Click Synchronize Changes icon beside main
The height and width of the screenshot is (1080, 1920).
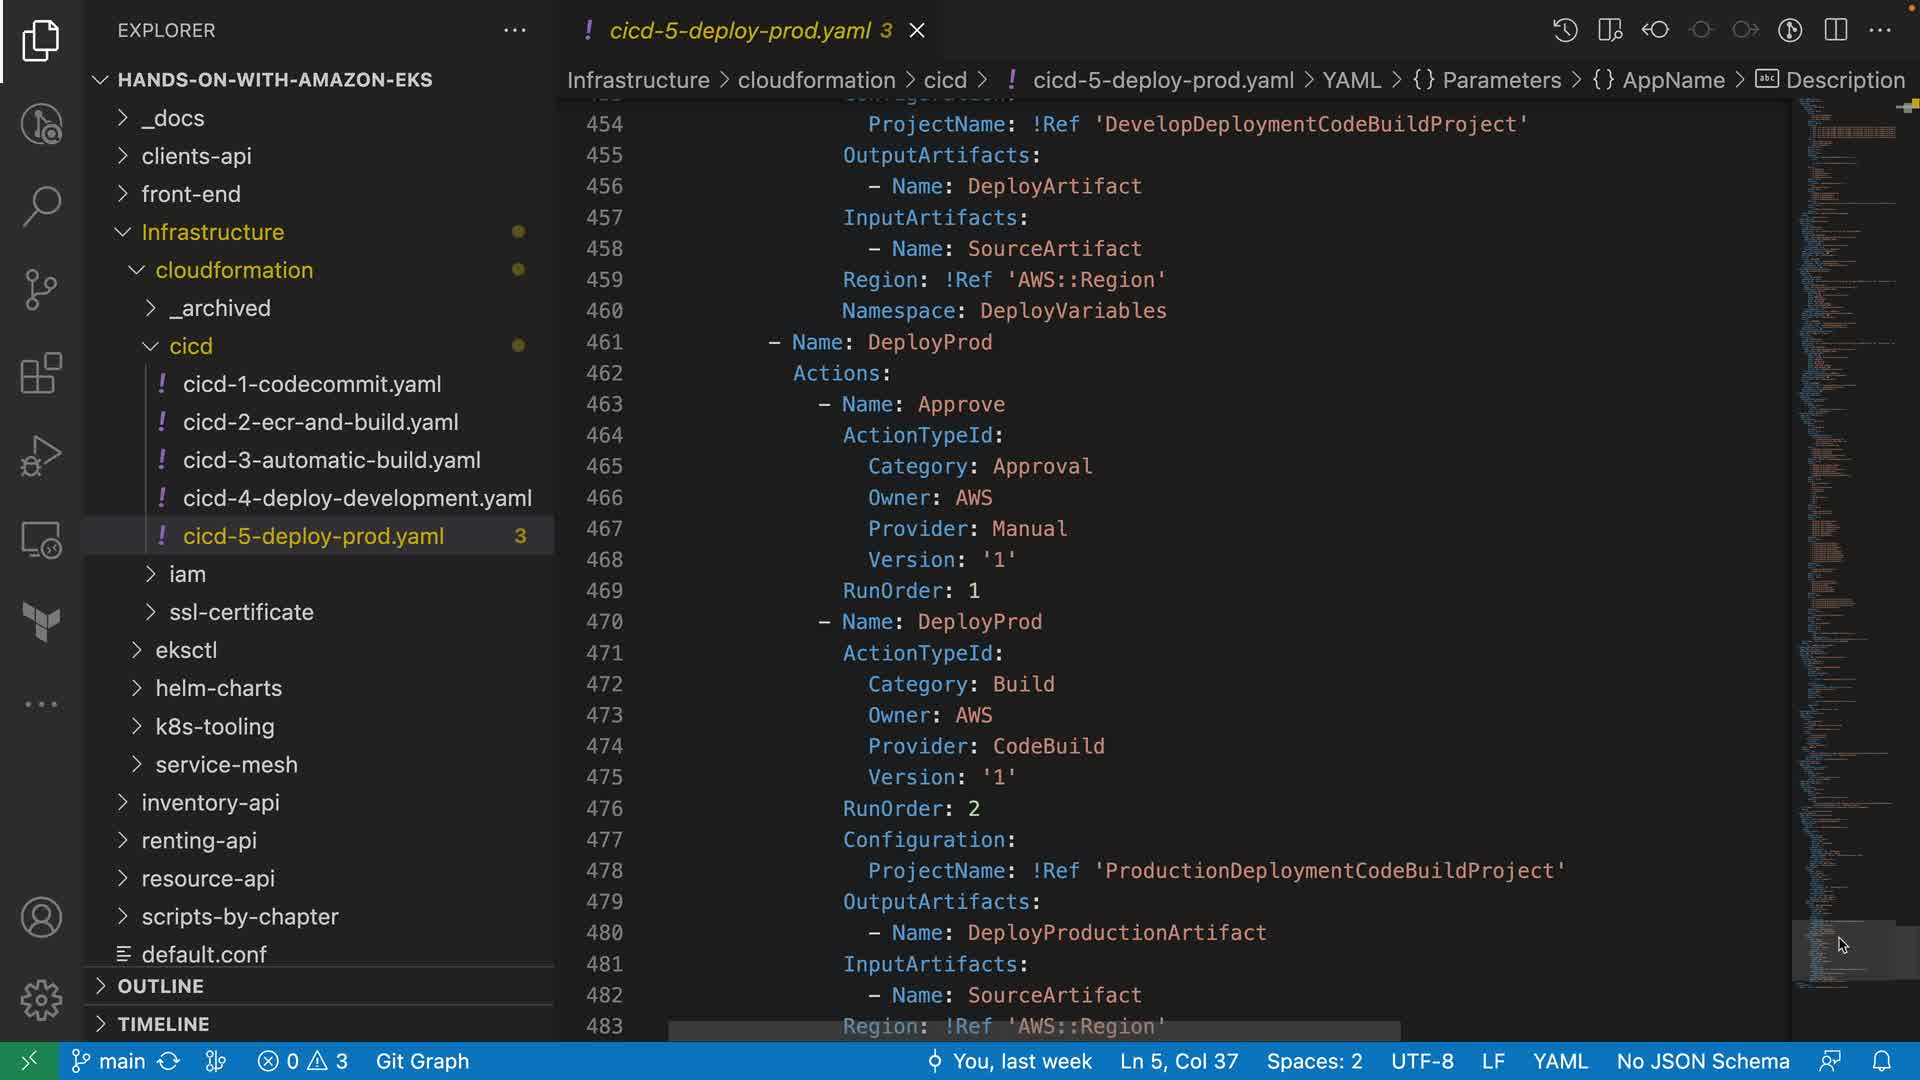pyautogui.click(x=169, y=1061)
